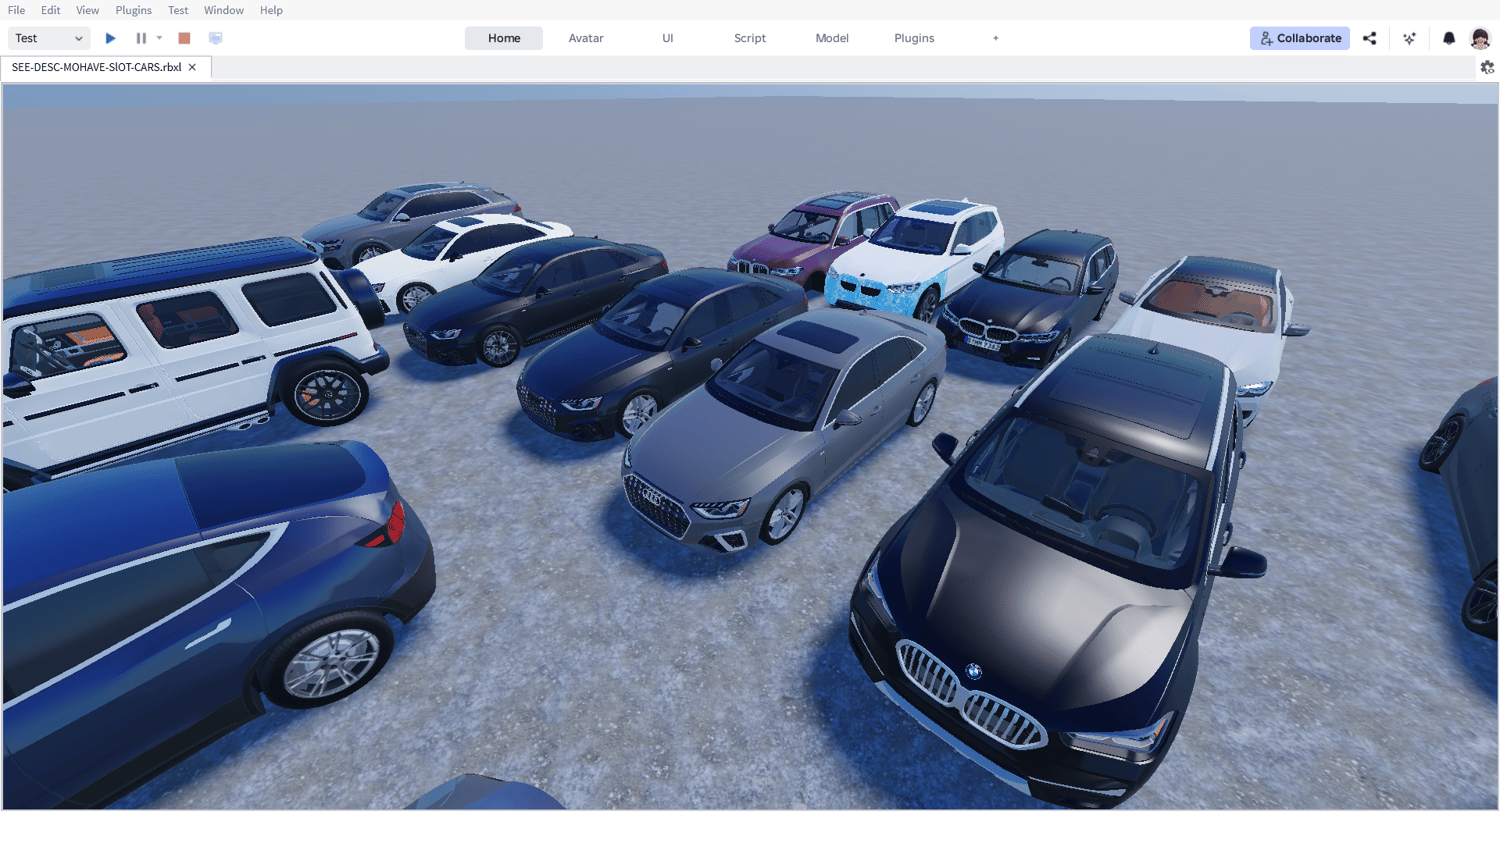Open the user avatar profile
This screenshot has width=1500, height=843.
(1480, 38)
